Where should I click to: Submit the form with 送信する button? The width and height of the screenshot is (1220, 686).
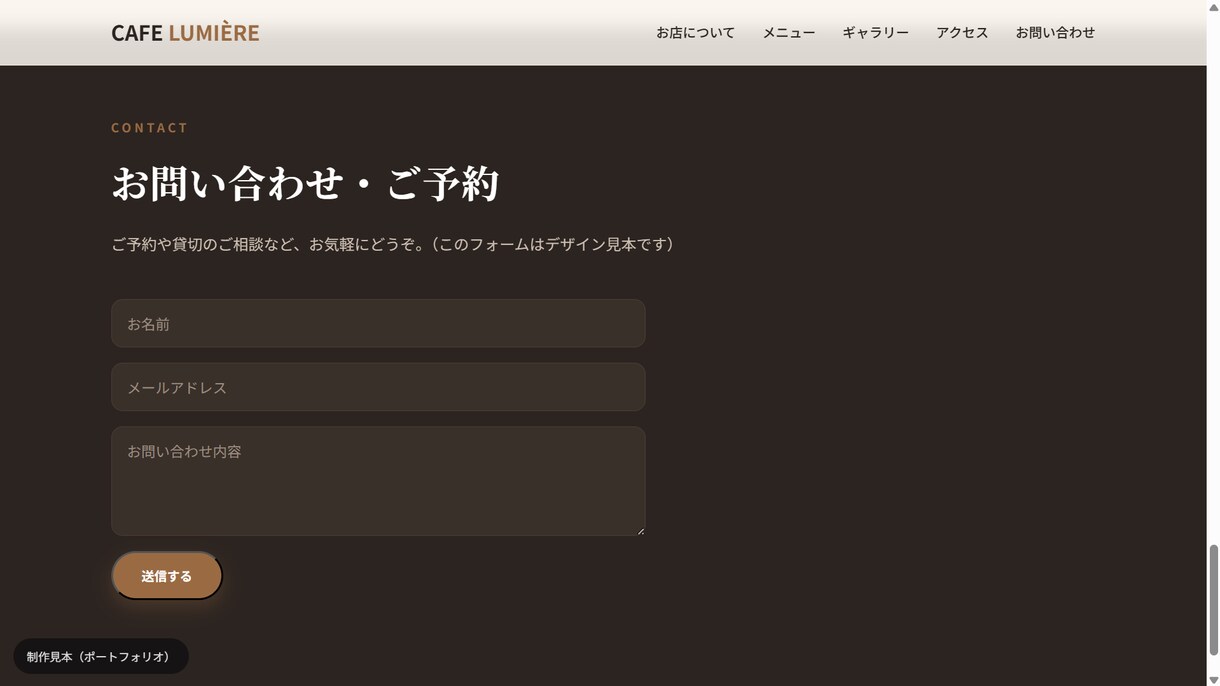coord(167,576)
